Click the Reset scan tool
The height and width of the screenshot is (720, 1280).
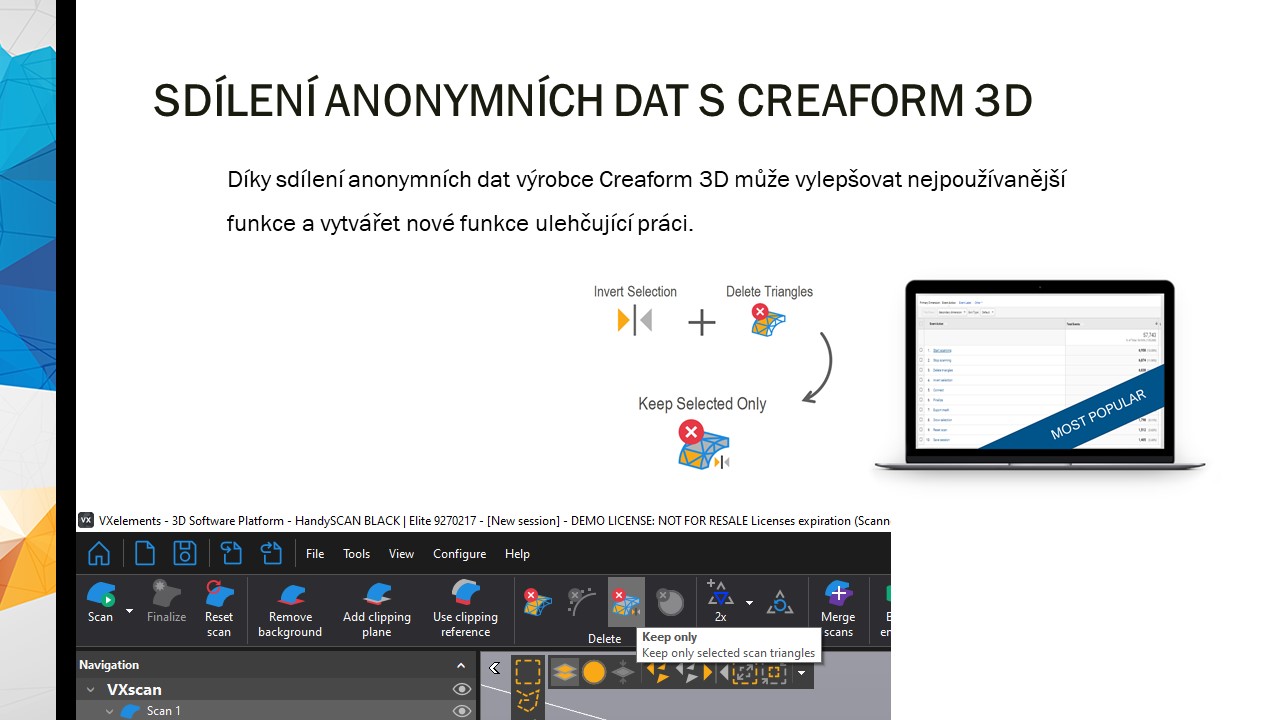219,606
